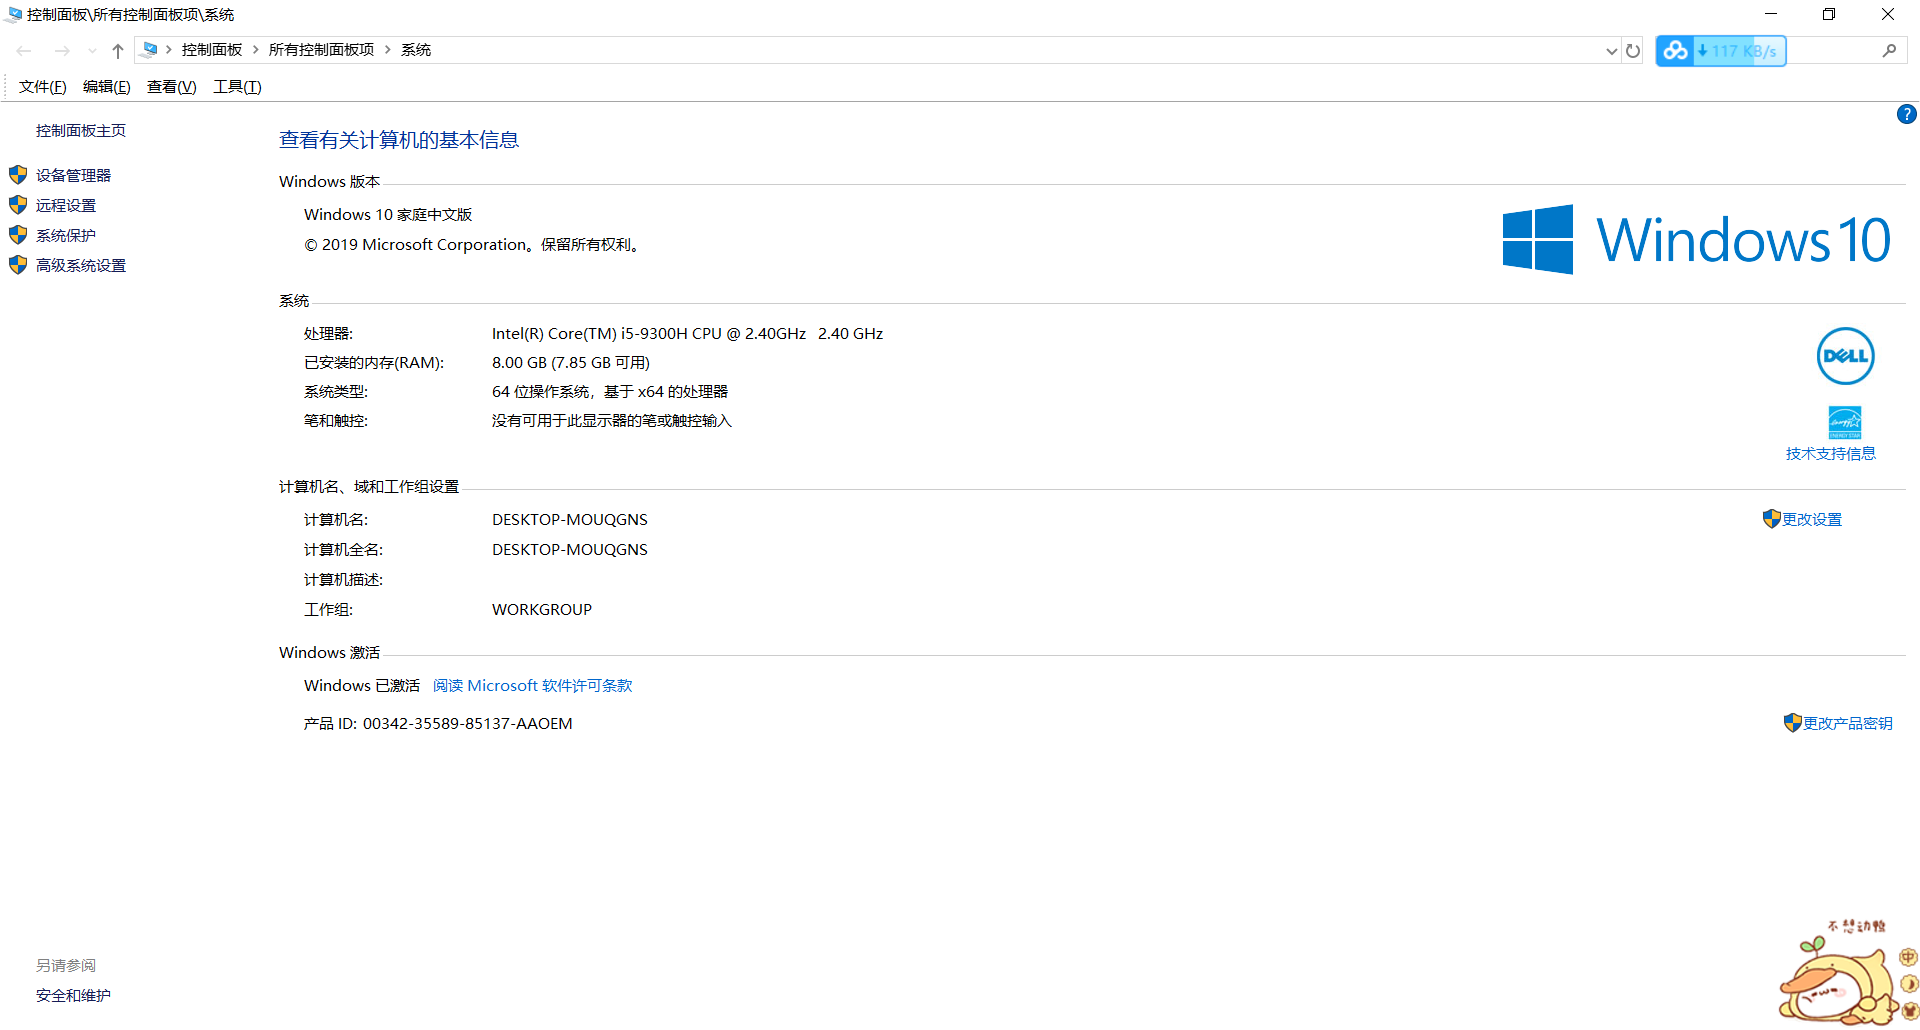Click the window title bar icon
Screen dimensions: 1920x1030
point(13,15)
